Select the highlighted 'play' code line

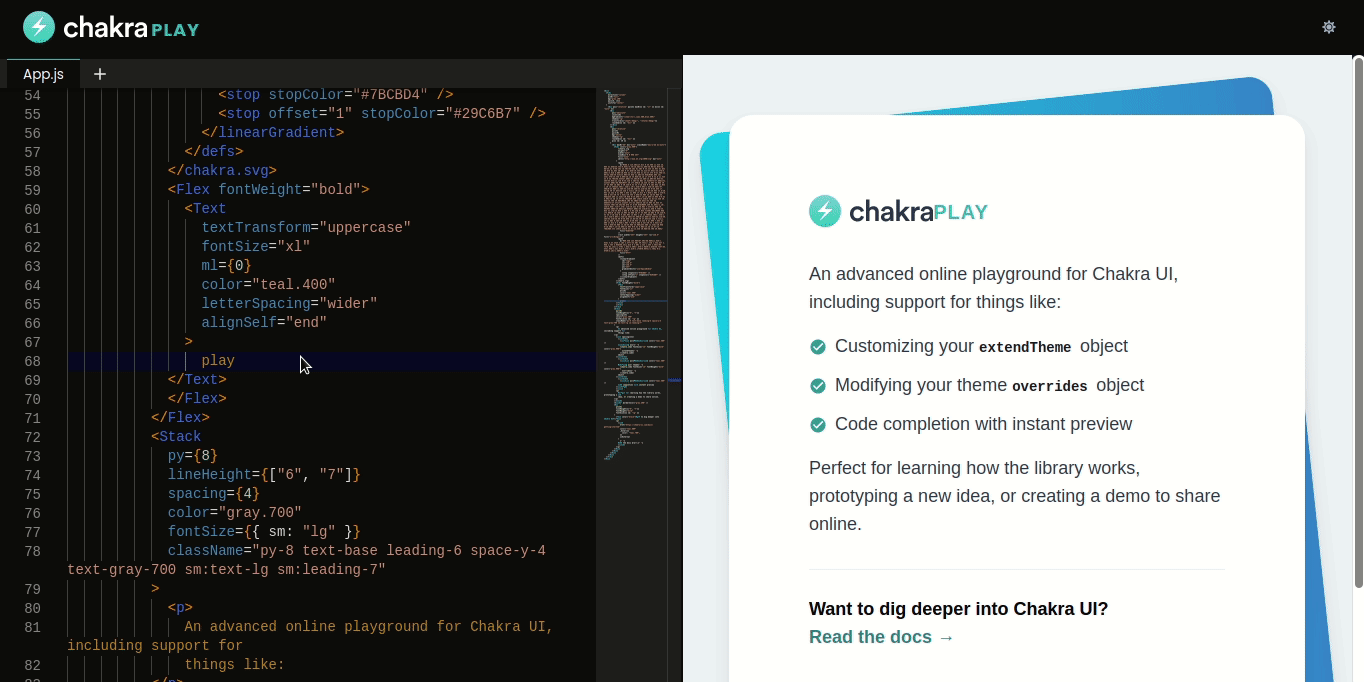pyautogui.click(x=218, y=360)
